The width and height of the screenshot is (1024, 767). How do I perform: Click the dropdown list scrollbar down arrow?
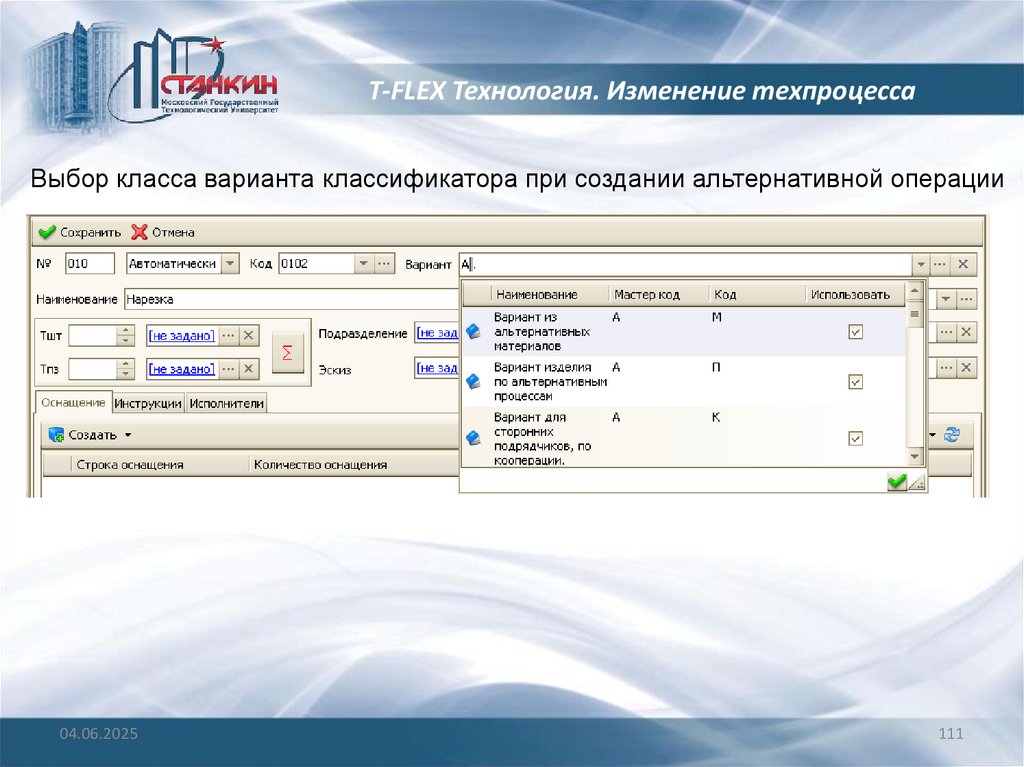pos(914,457)
